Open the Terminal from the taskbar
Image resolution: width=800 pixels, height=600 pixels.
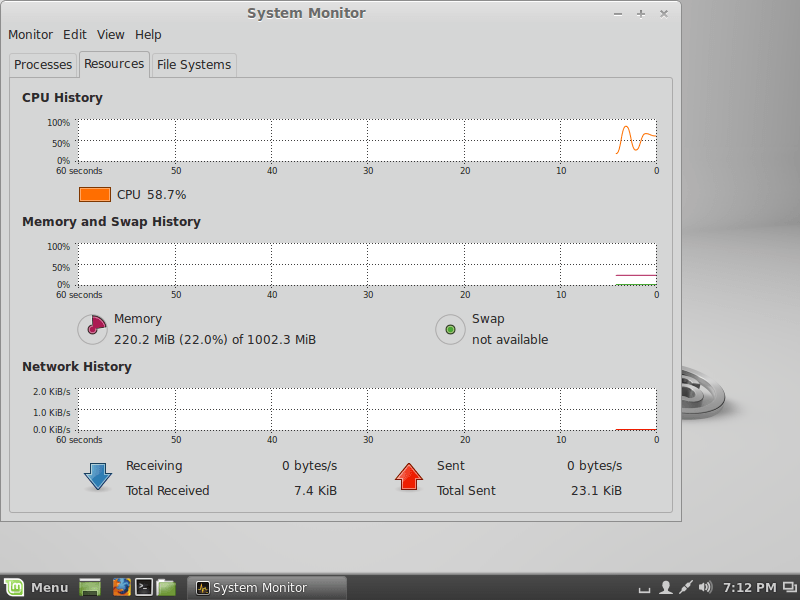(144, 587)
